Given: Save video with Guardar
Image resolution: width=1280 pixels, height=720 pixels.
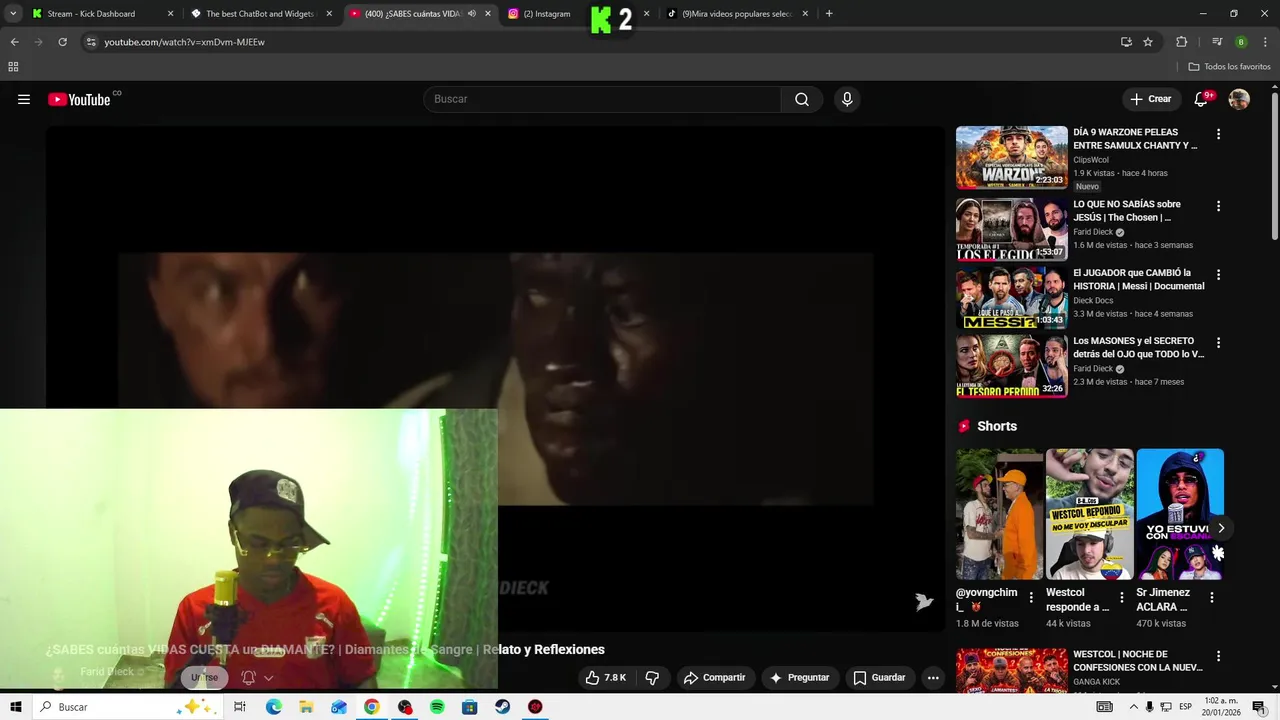Looking at the screenshot, I should click(x=879, y=677).
